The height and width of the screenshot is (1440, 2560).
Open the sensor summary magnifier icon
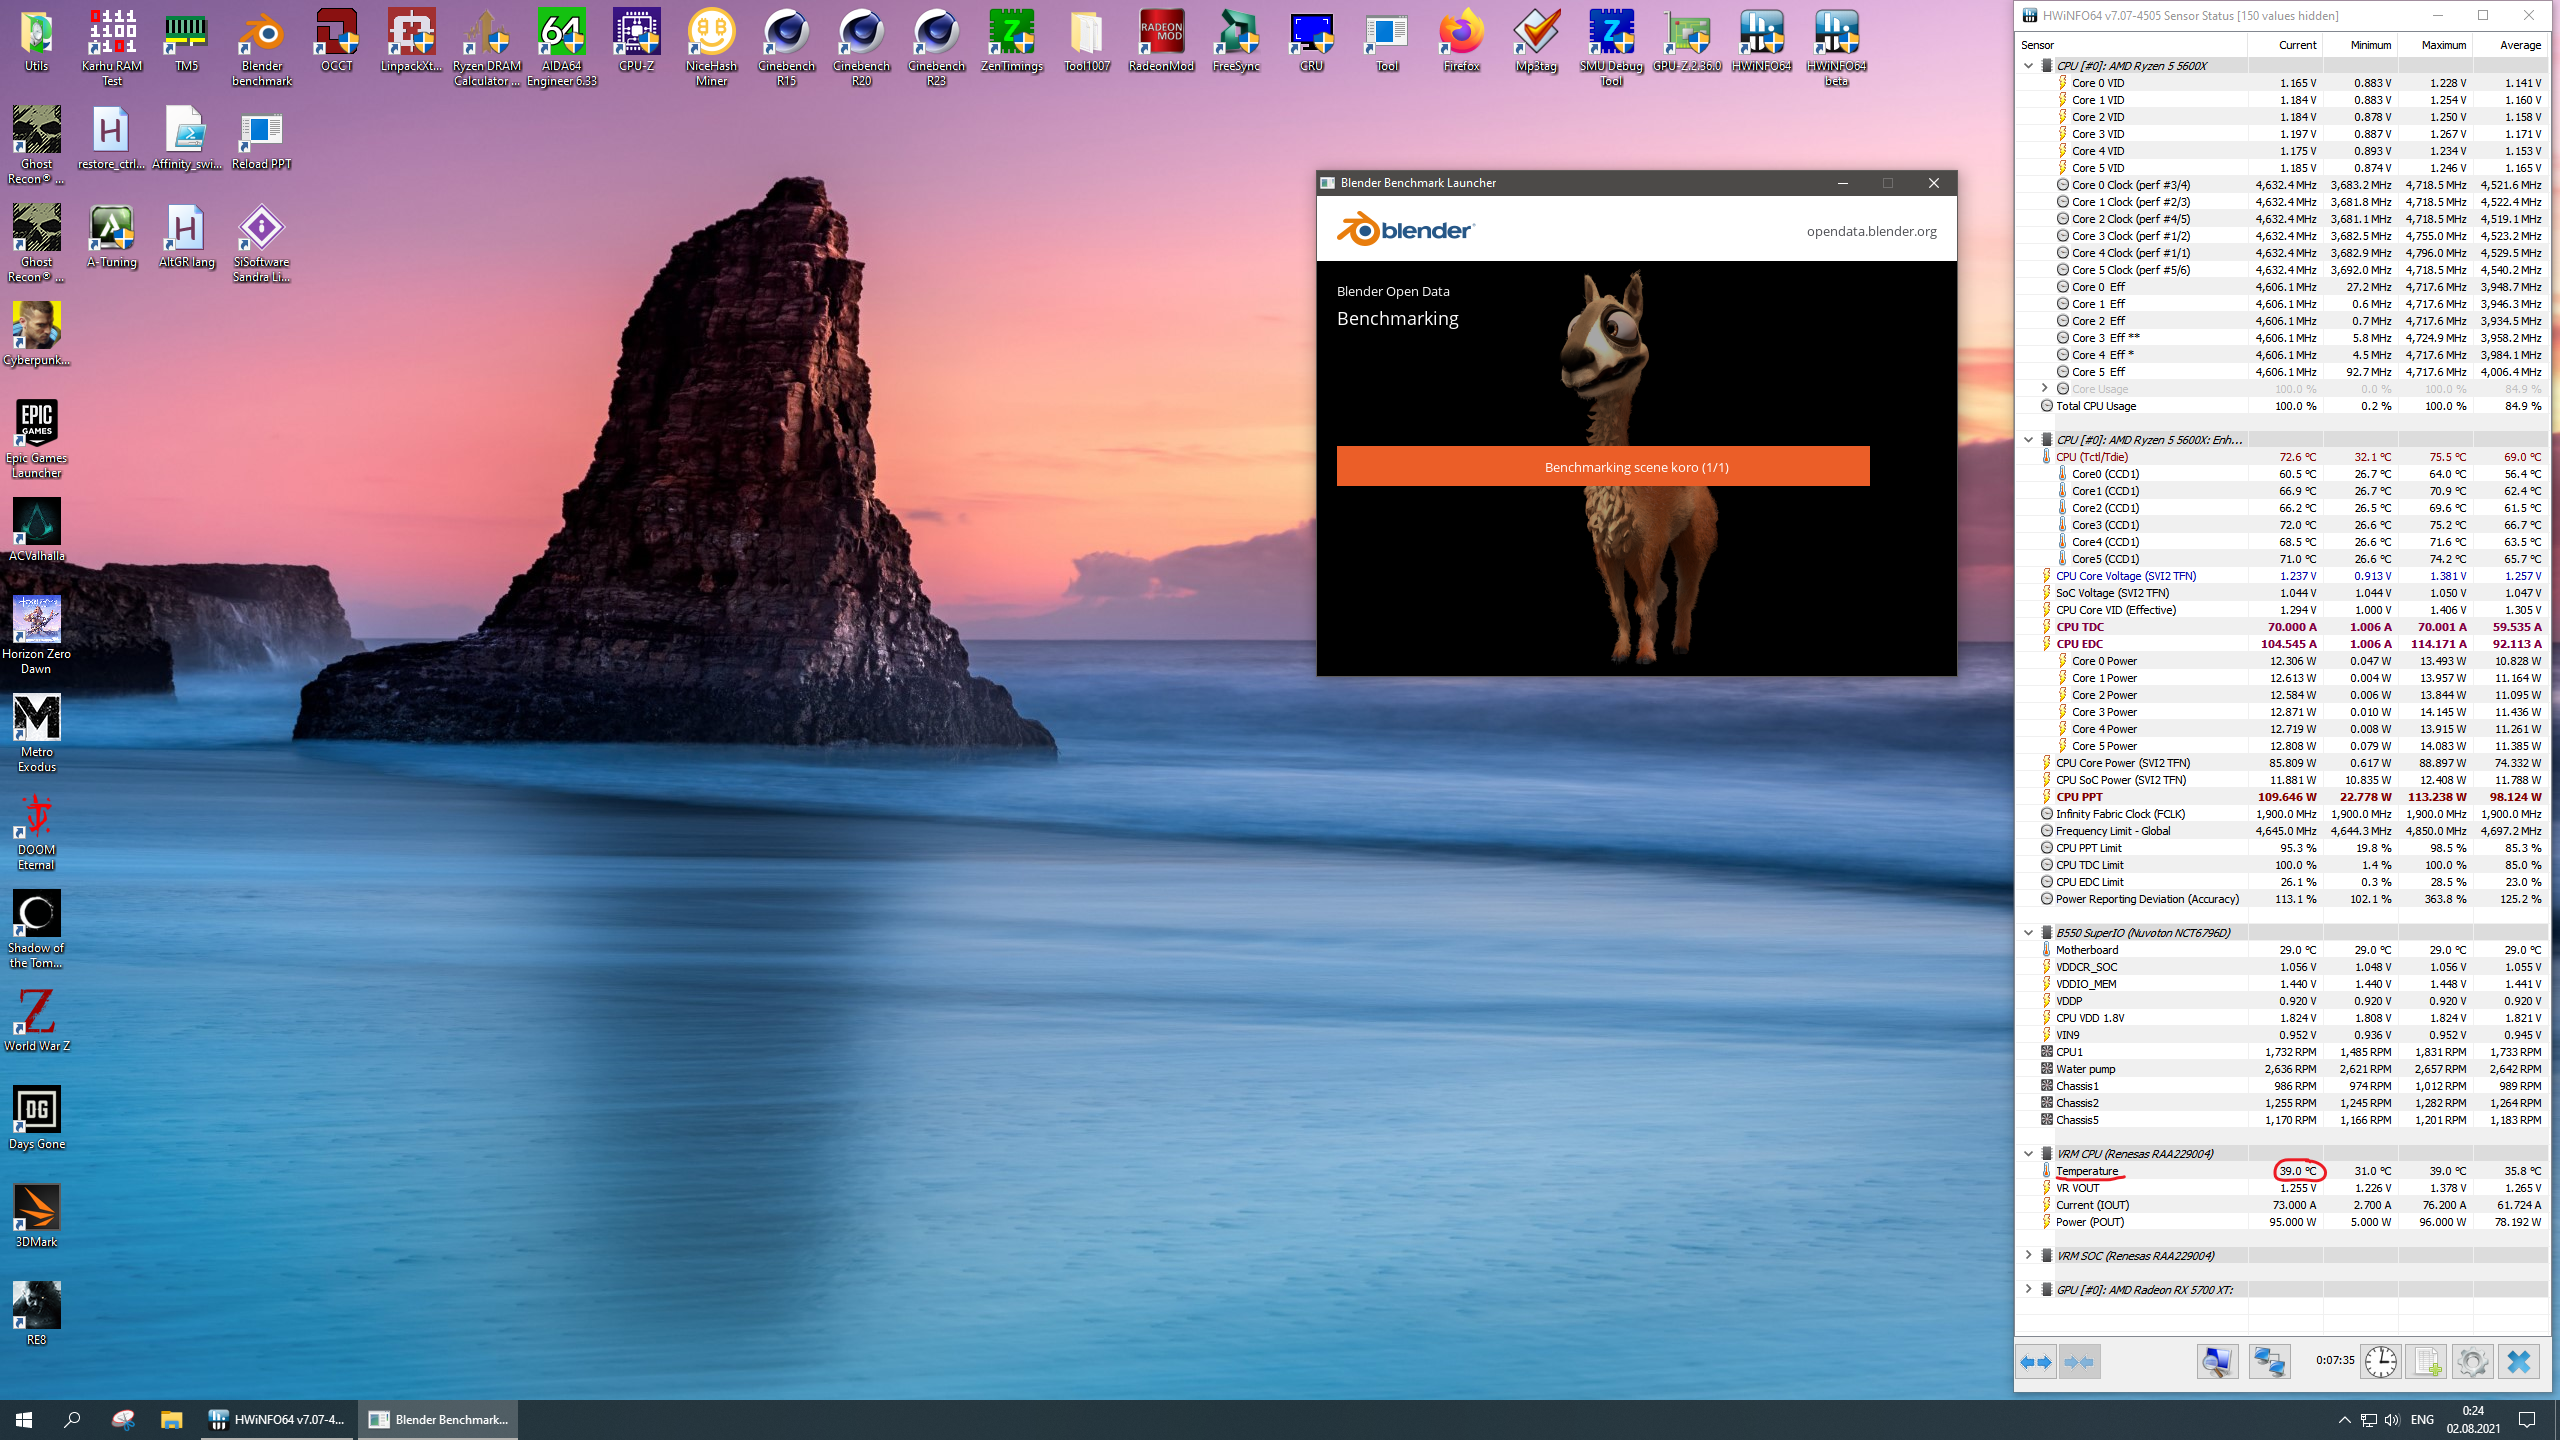point(2217,1362)
